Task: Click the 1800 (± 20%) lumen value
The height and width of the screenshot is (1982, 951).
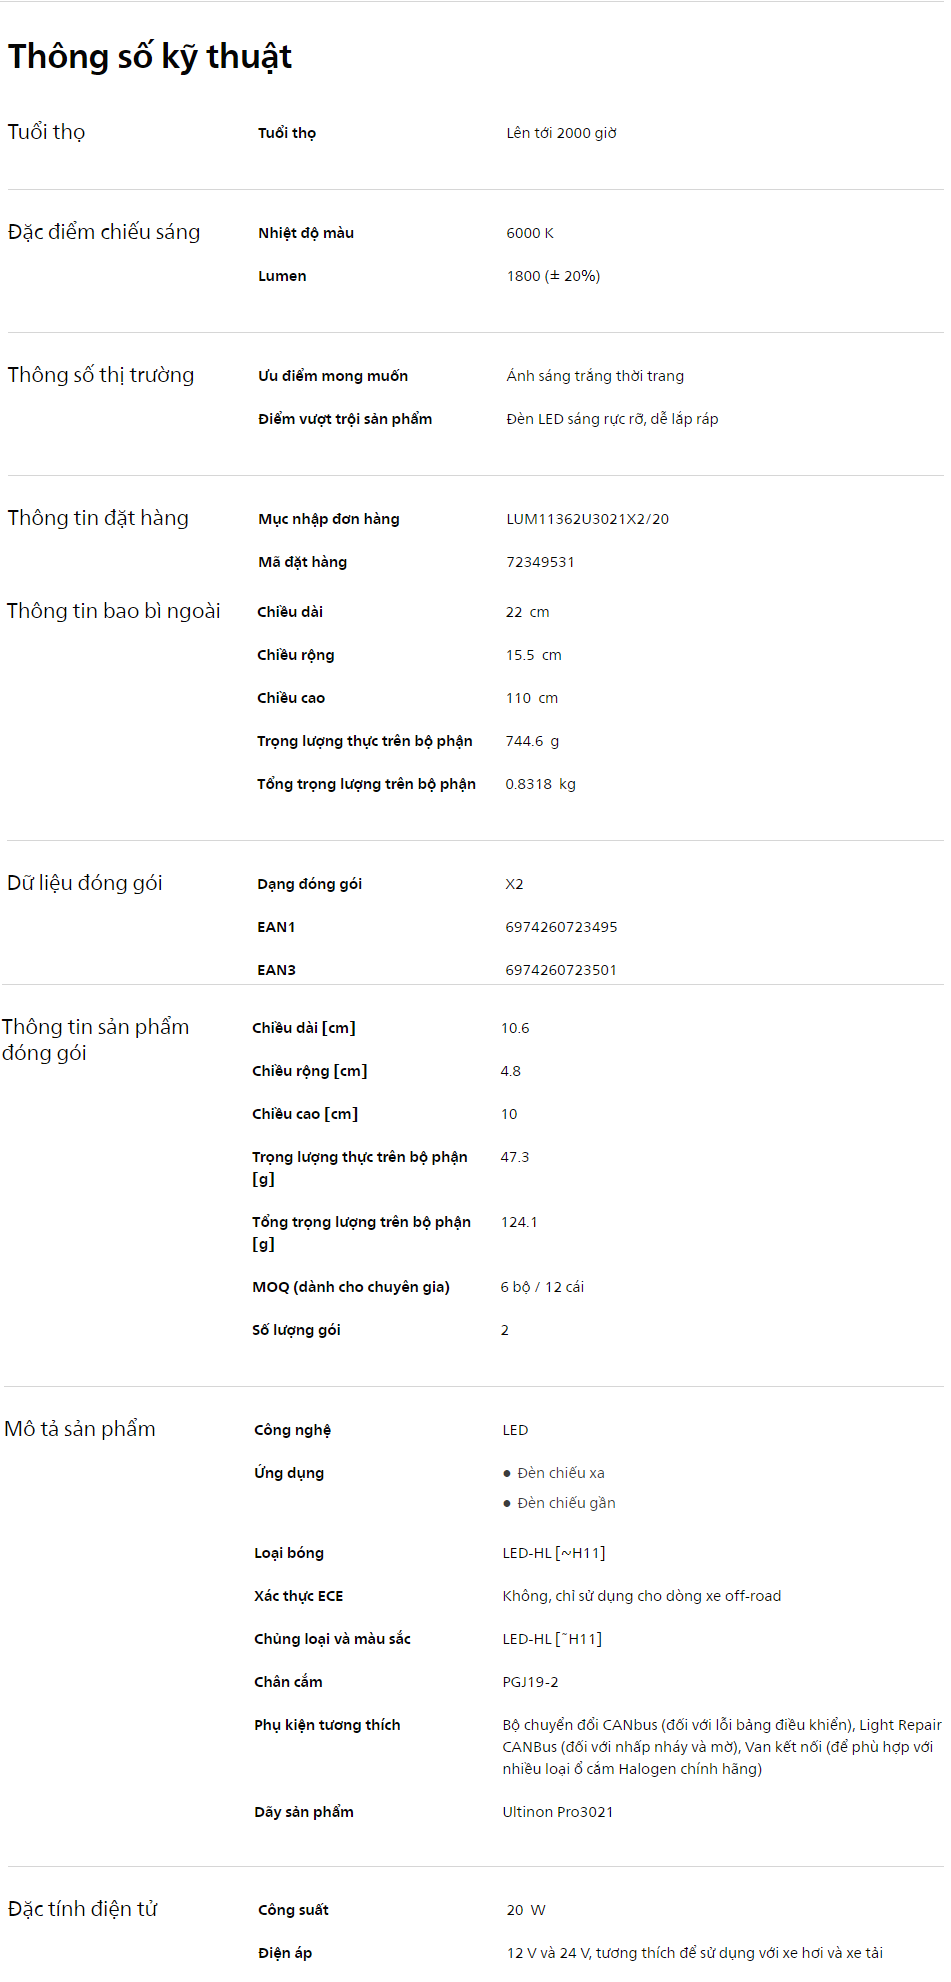Action: pos(553,276)
